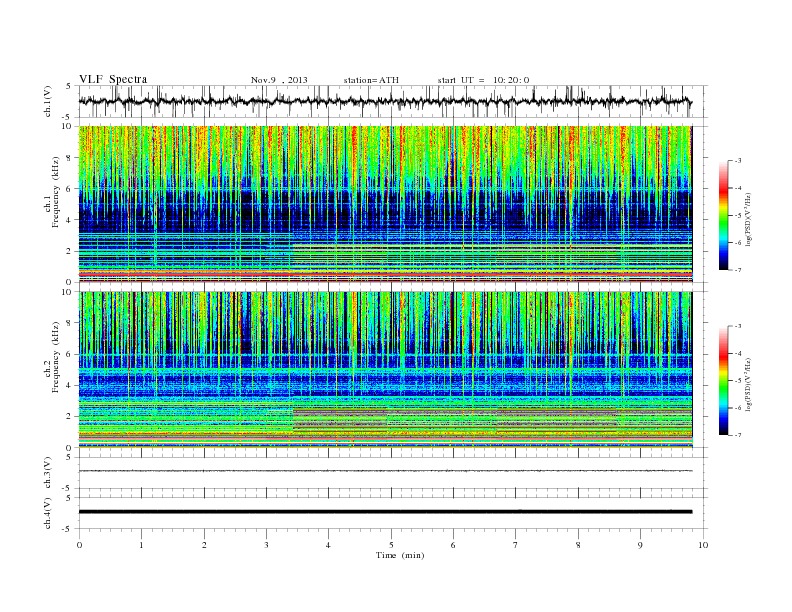Click the time axis tick label '8'
This screenshot has height=612, width=792.
tap(578, 545)
